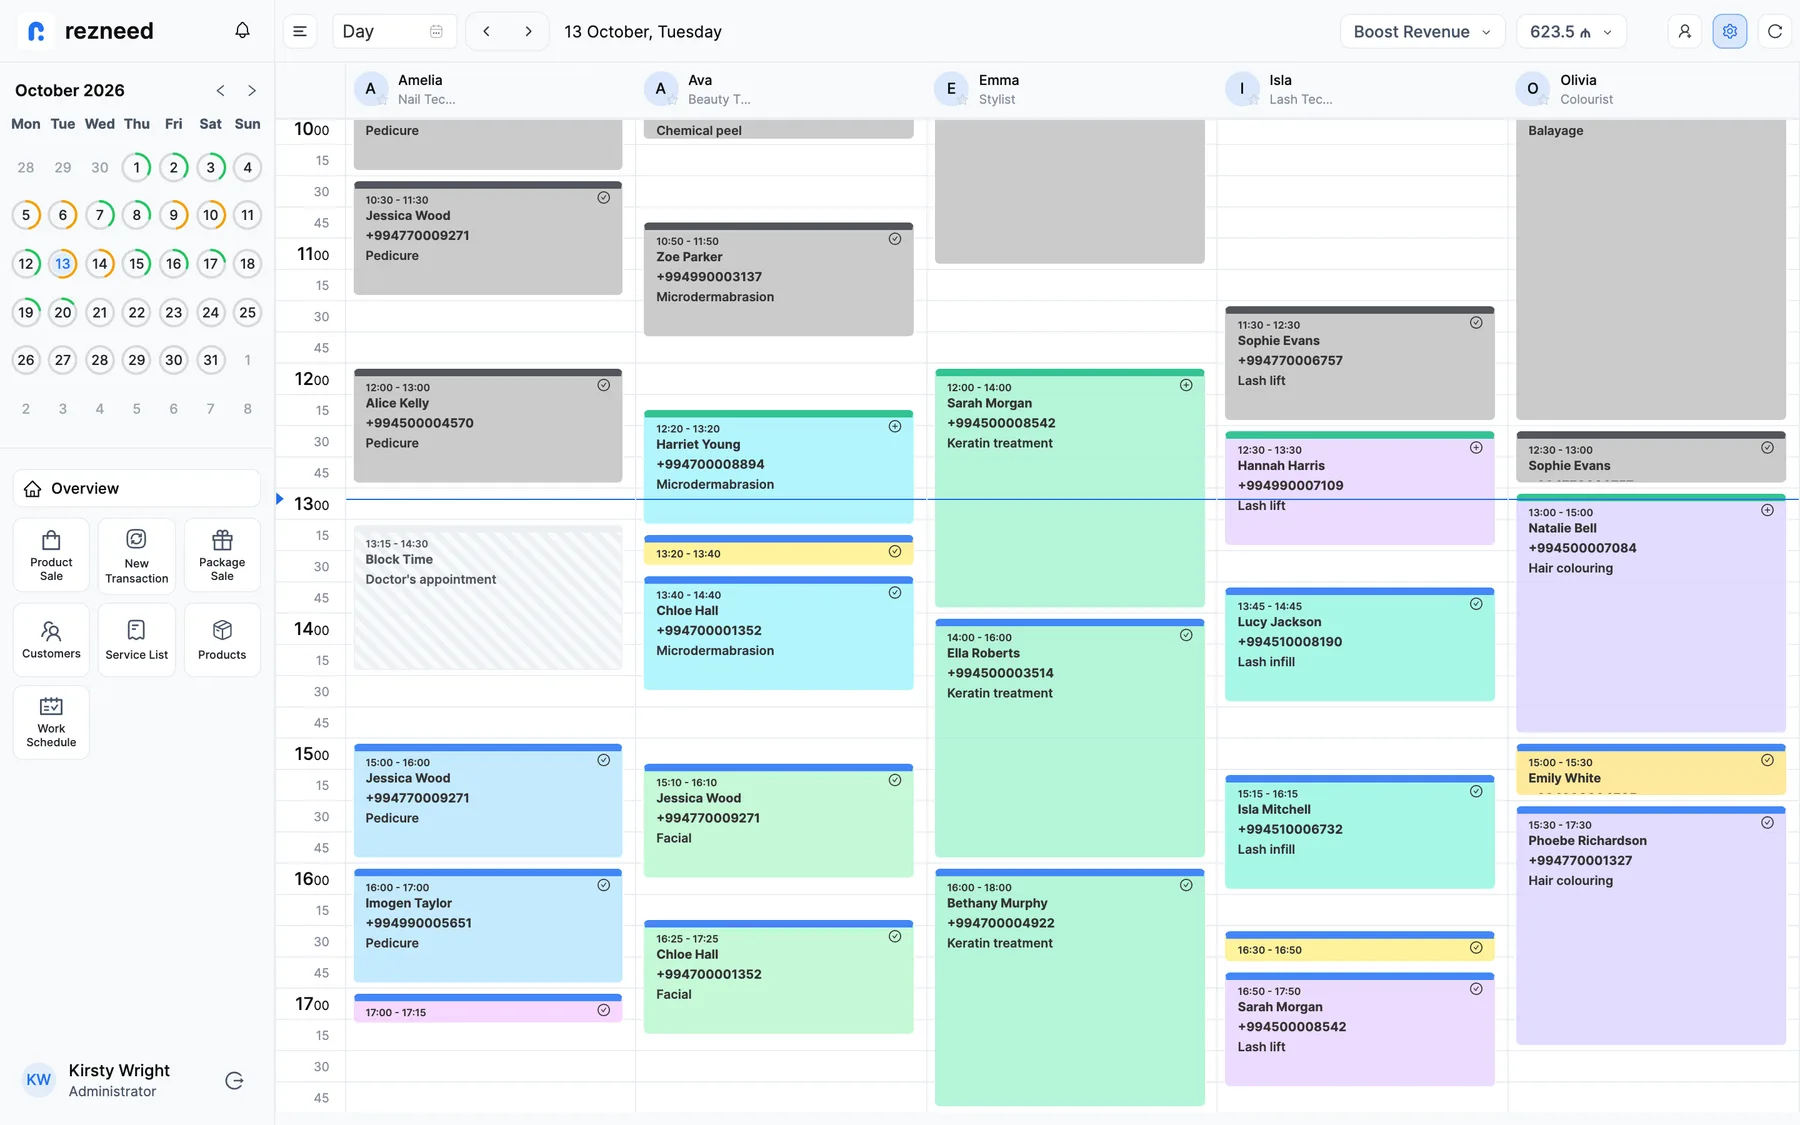
Task: Expand the Boost Revenue dropdown
Action: [1422, 31]
